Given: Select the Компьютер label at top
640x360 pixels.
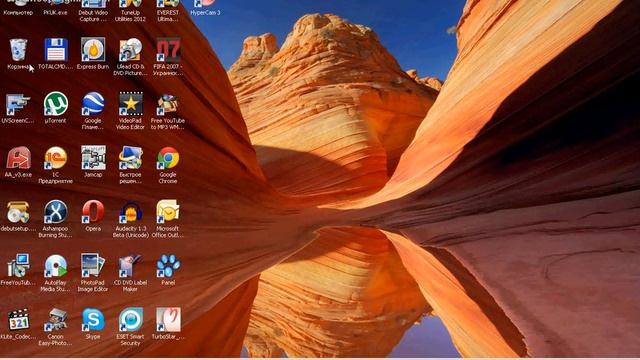Looking at the screenshot, I should point(18,13).
